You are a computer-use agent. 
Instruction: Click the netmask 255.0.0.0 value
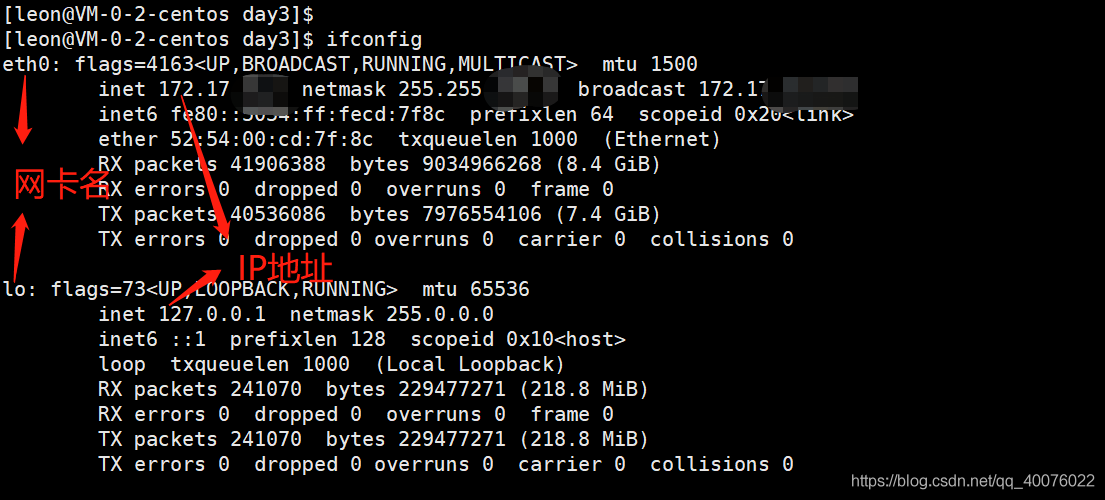pyautogui.click(x=392, y=314)
